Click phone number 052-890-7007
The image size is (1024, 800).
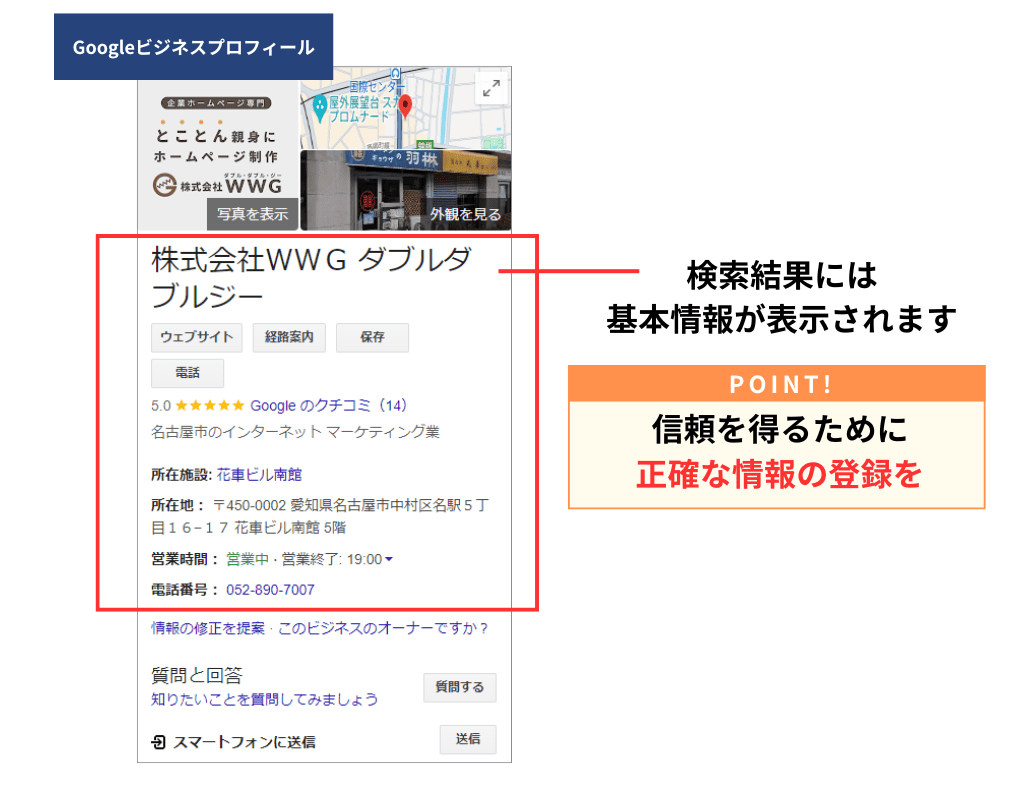(270, 590)
